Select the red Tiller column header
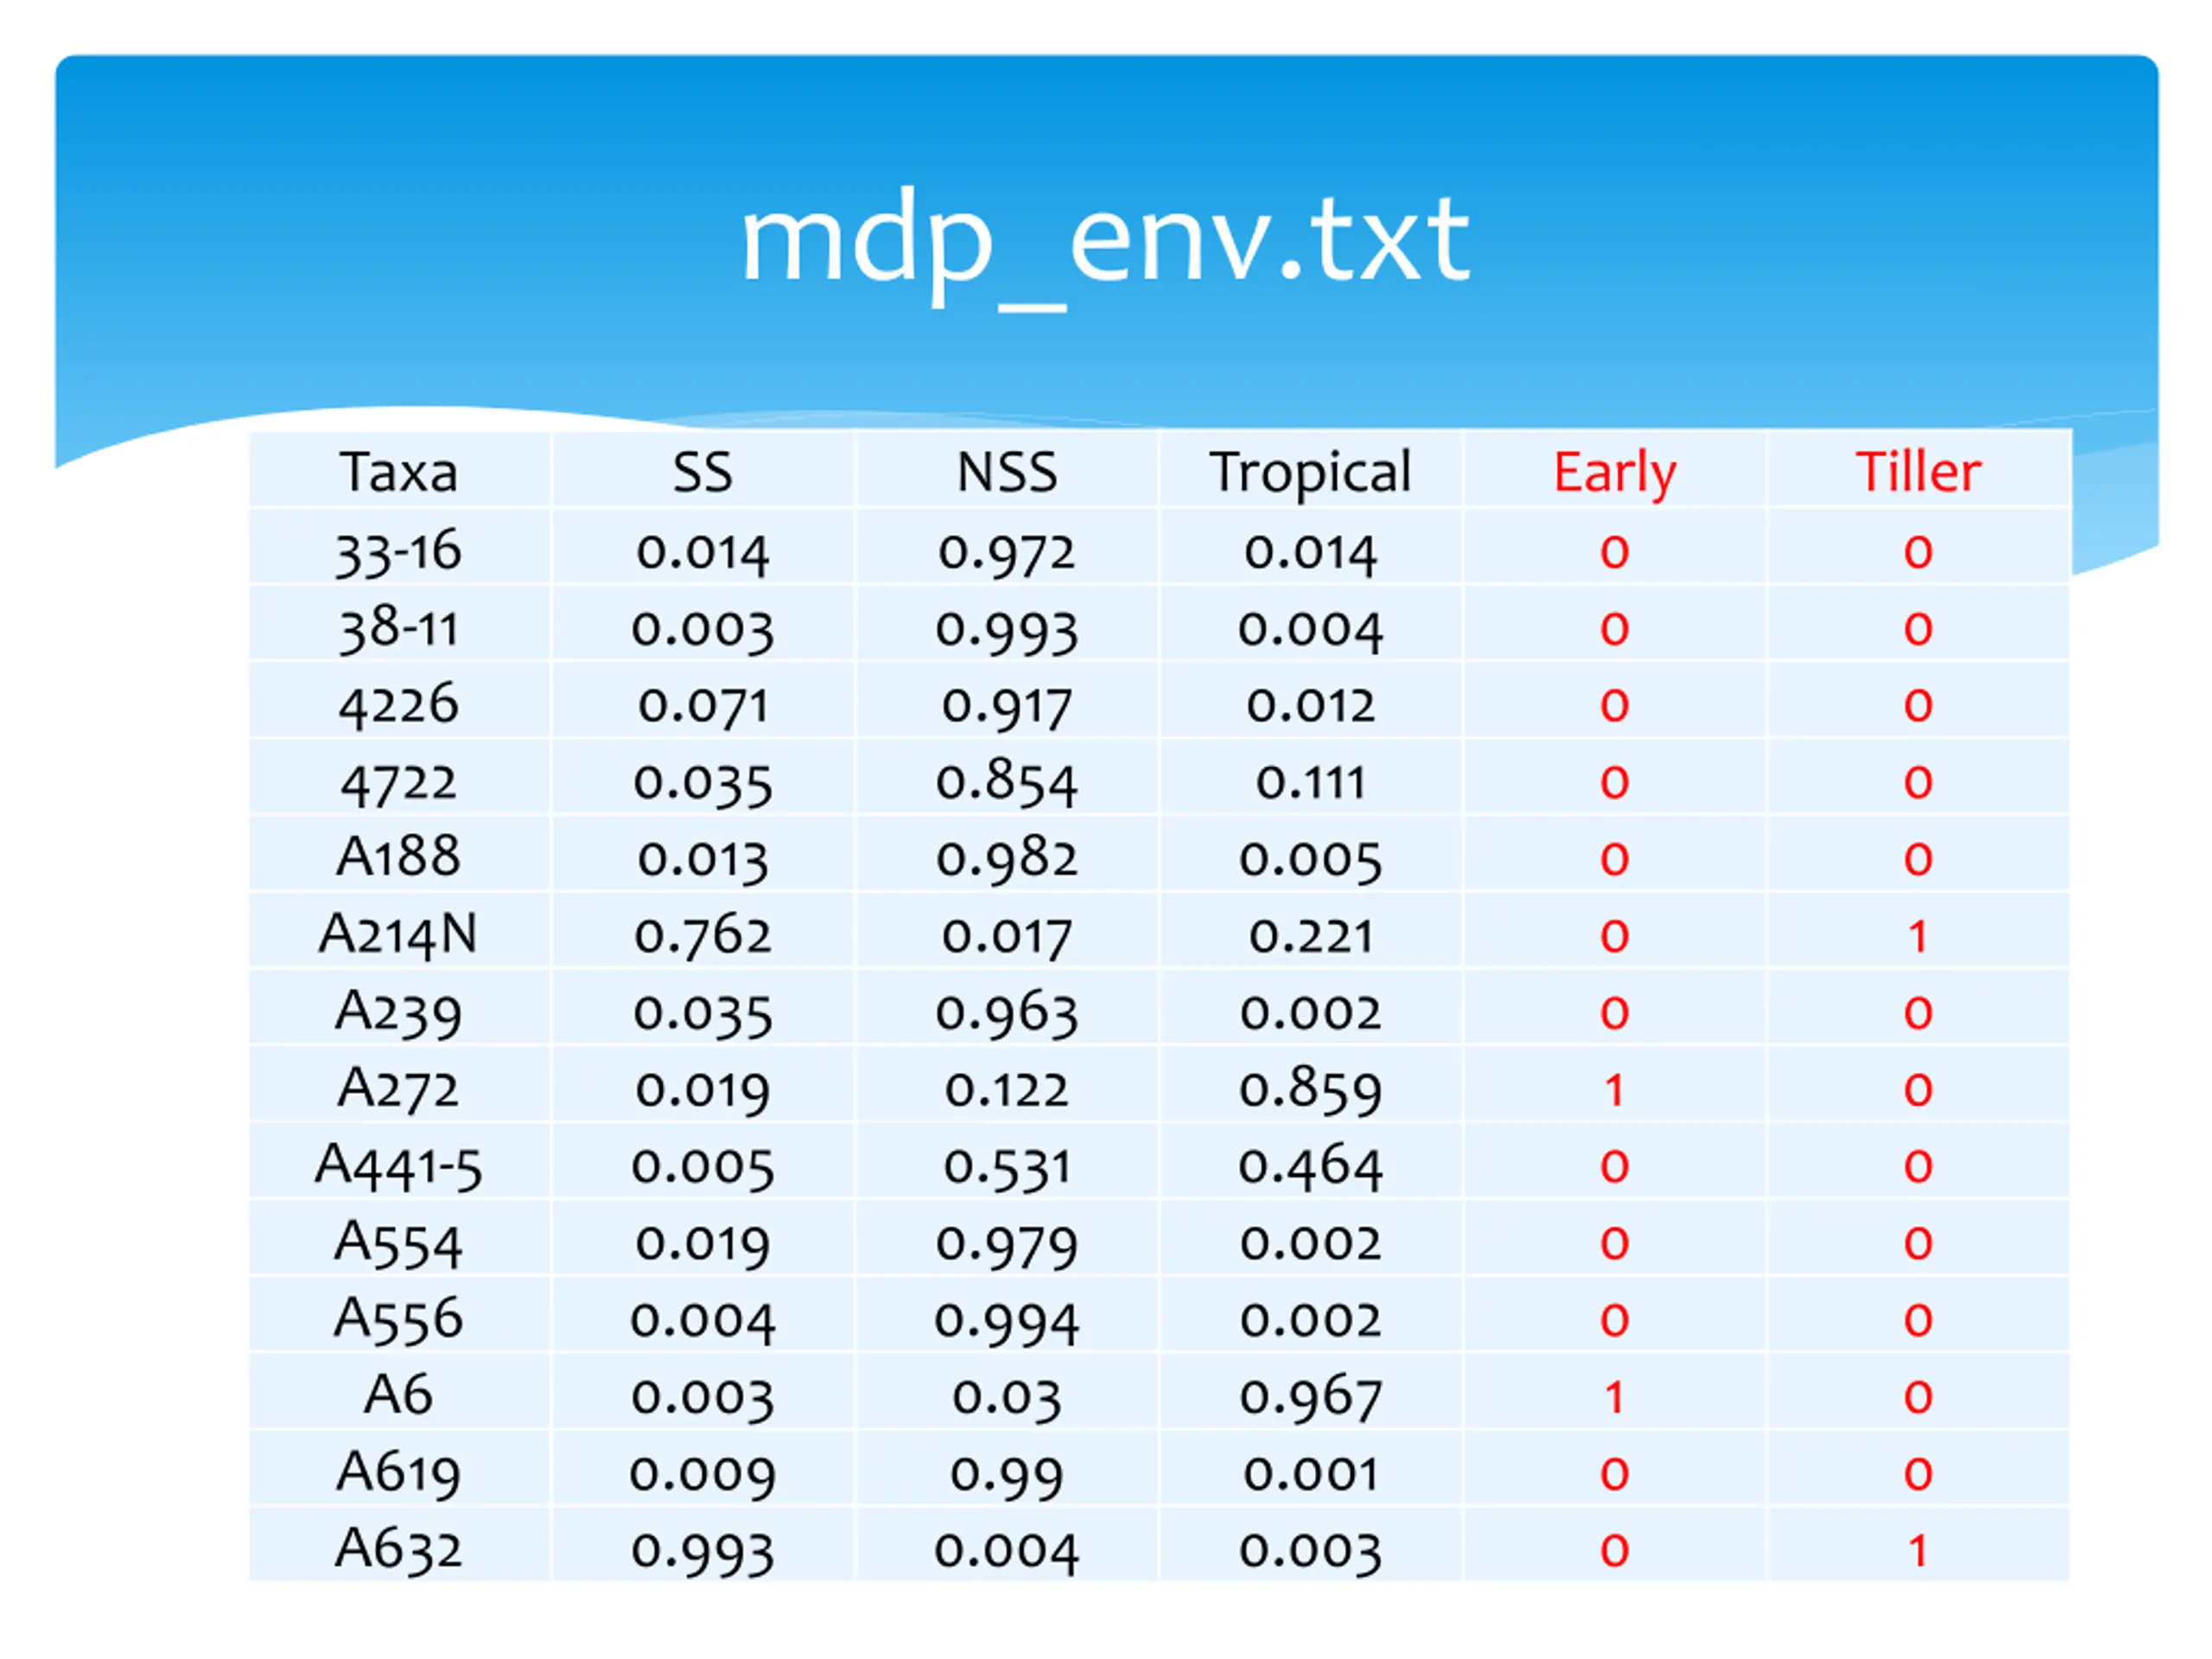 tap(1918, 471)
